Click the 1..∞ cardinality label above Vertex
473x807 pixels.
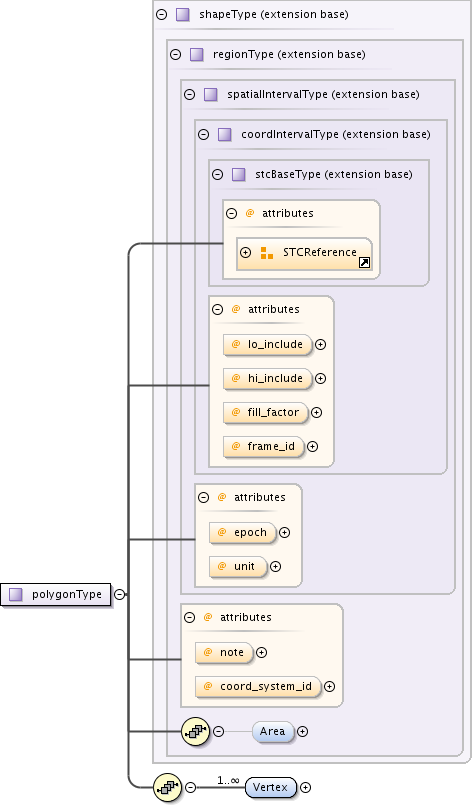pyautogui.click(x=228, y=780)
